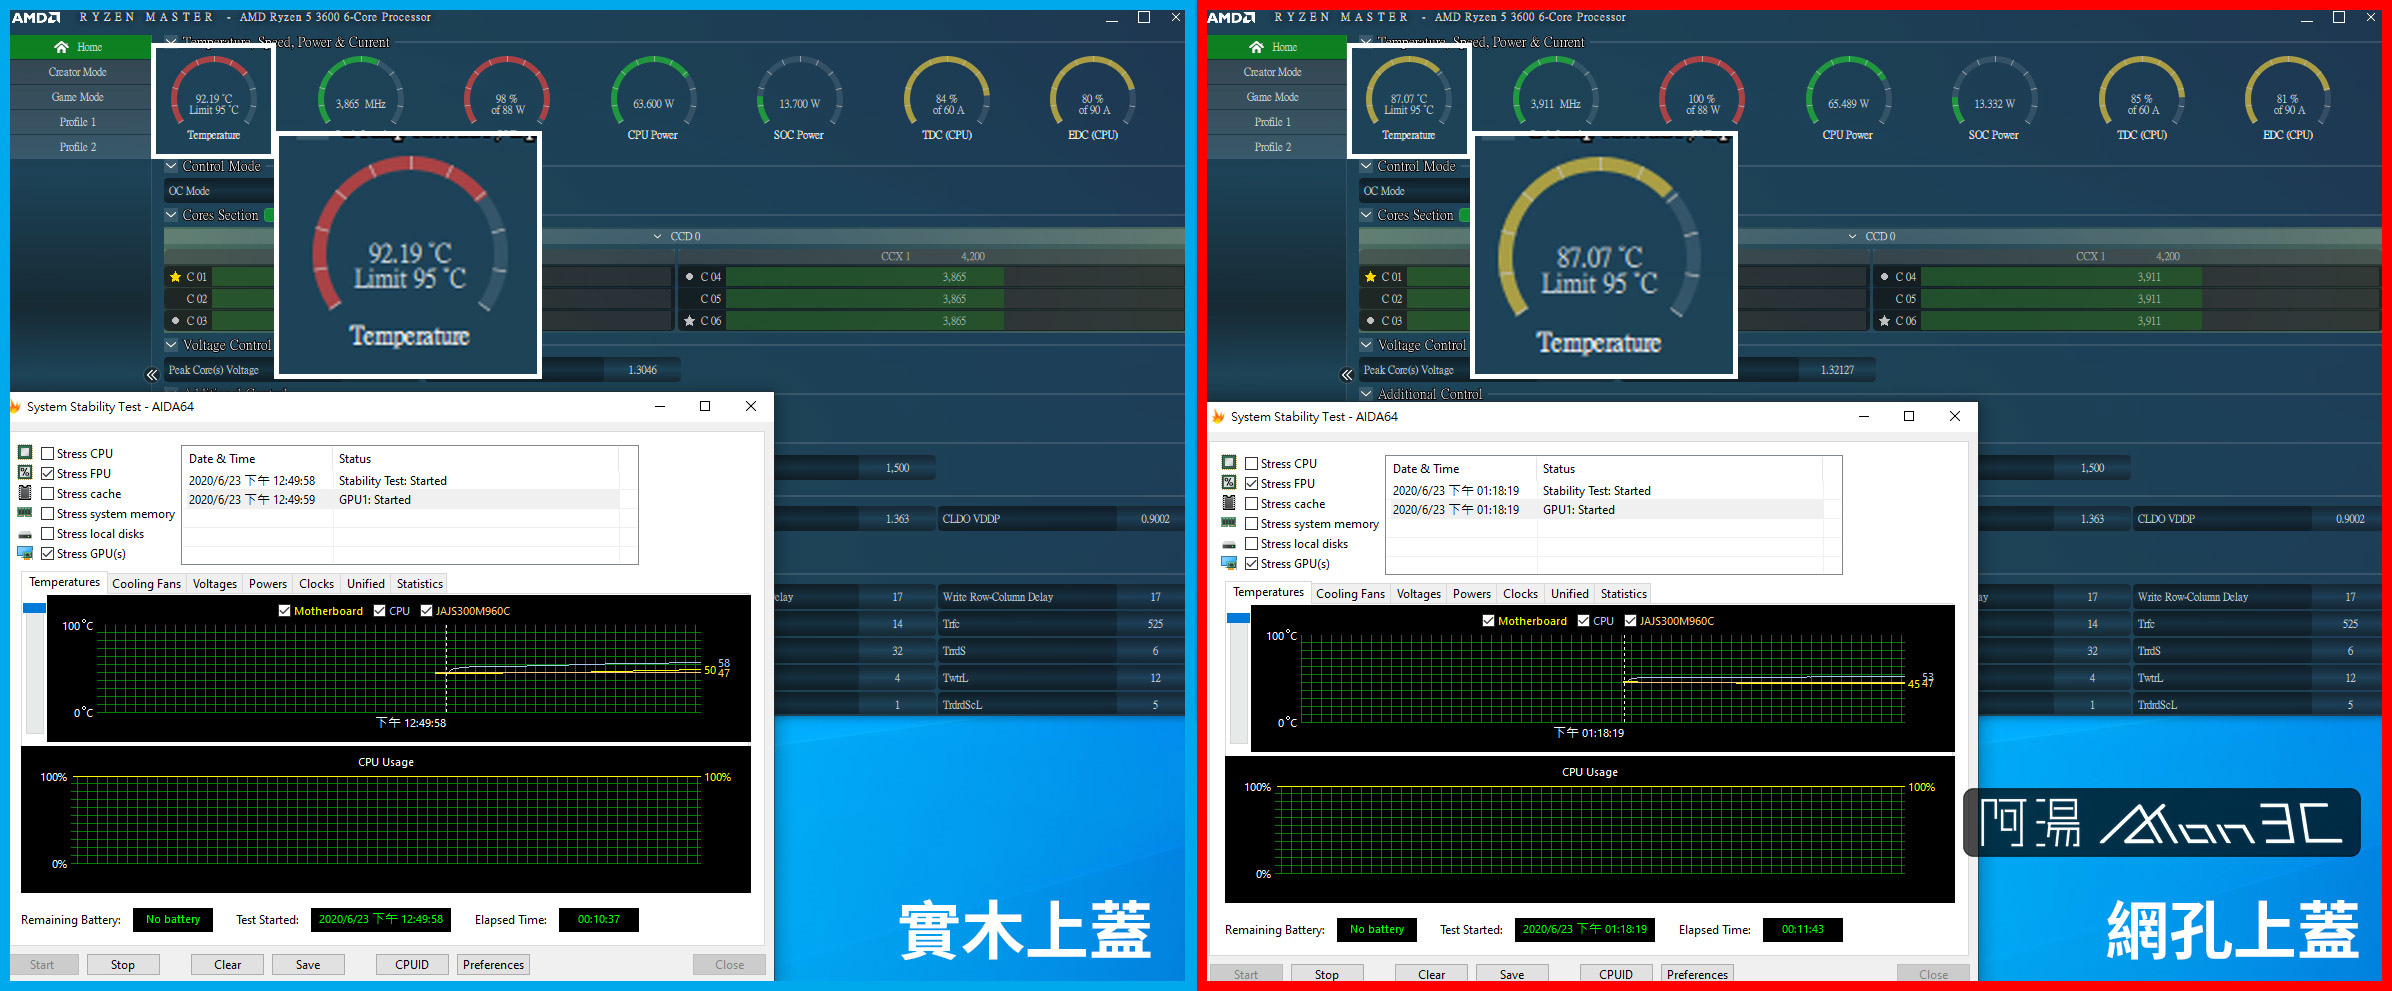Viewport: 2392px width, 991px height.
Task: Enable Stress system memory in 01:18:19 AIDA64 window
Action: click(x=1251, y=524)
